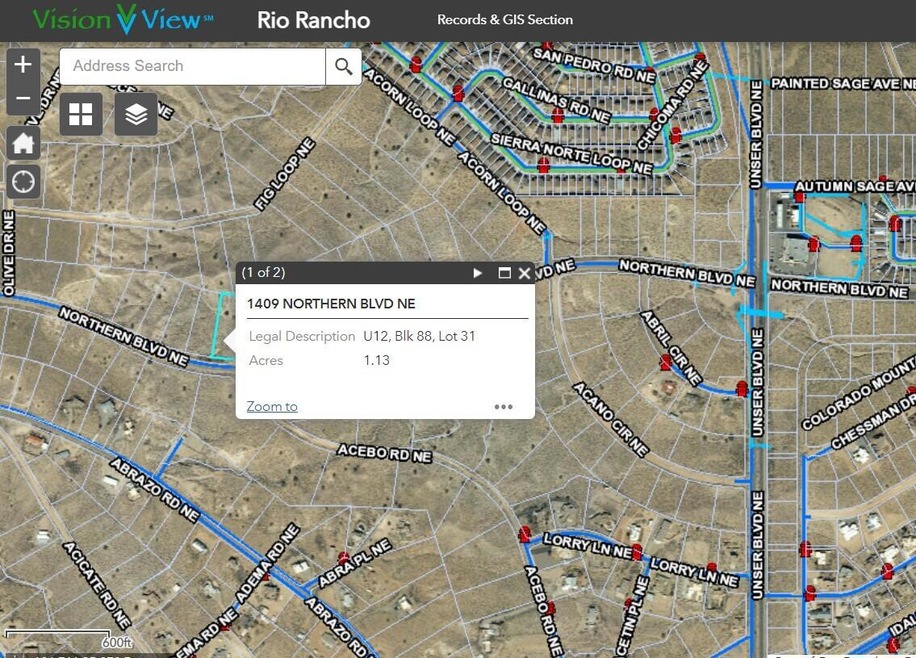This screenshot has height=658, width=916.
Task: Open popup more options ellipsis
Action: coord(503,407)
